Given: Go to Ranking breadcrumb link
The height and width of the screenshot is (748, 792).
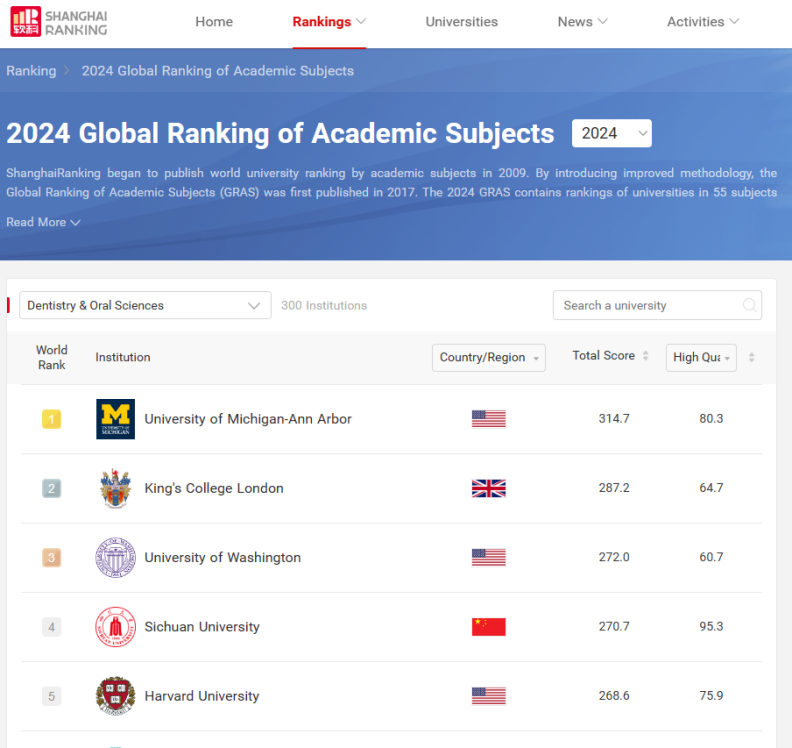Looking at the screenshot, I should [31, 71].
